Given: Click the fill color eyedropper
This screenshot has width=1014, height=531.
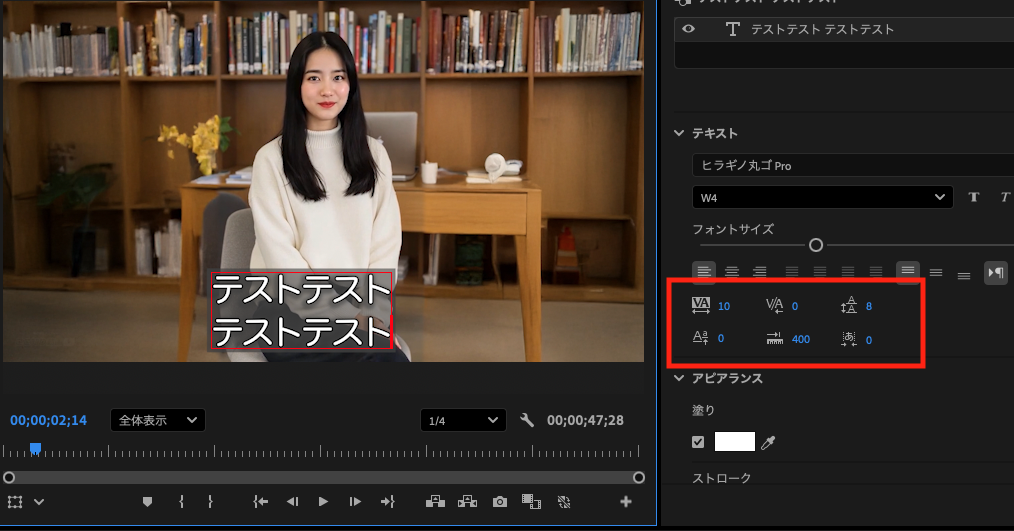Looking at the screenshot, I should [769, 442].
